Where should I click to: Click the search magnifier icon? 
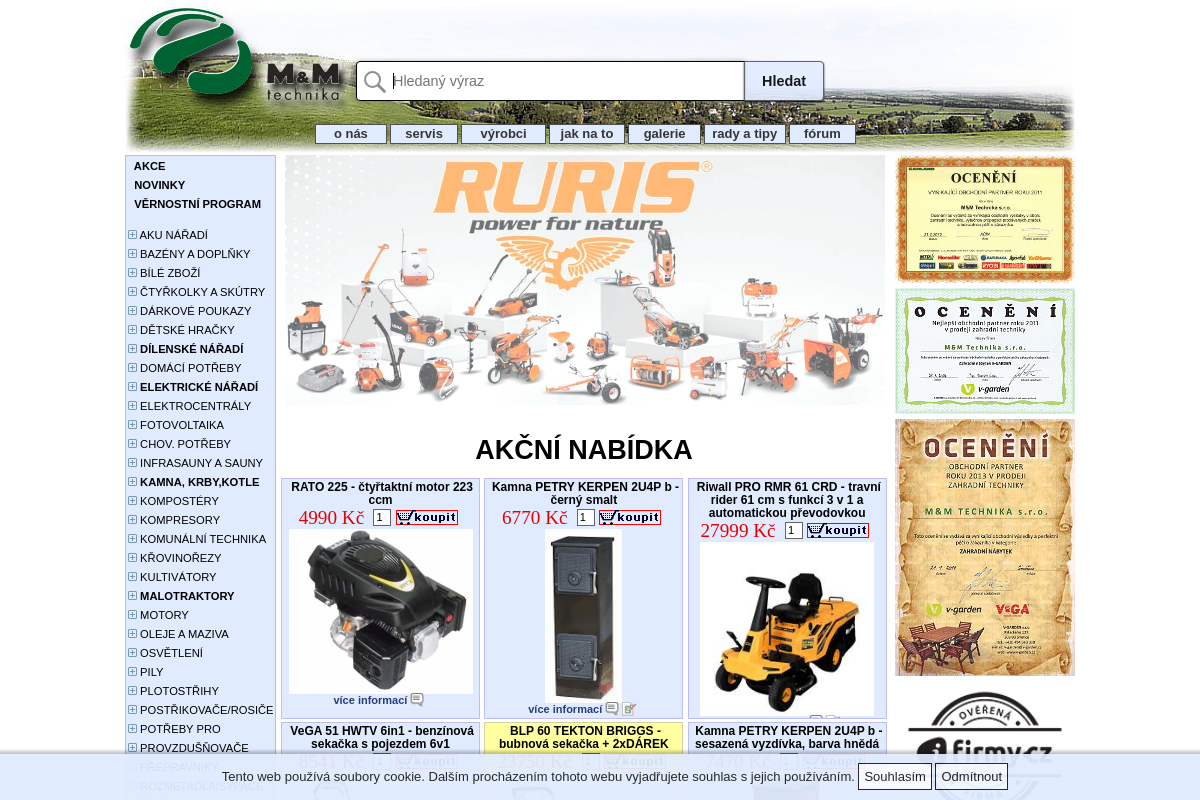tap(375, 82)
